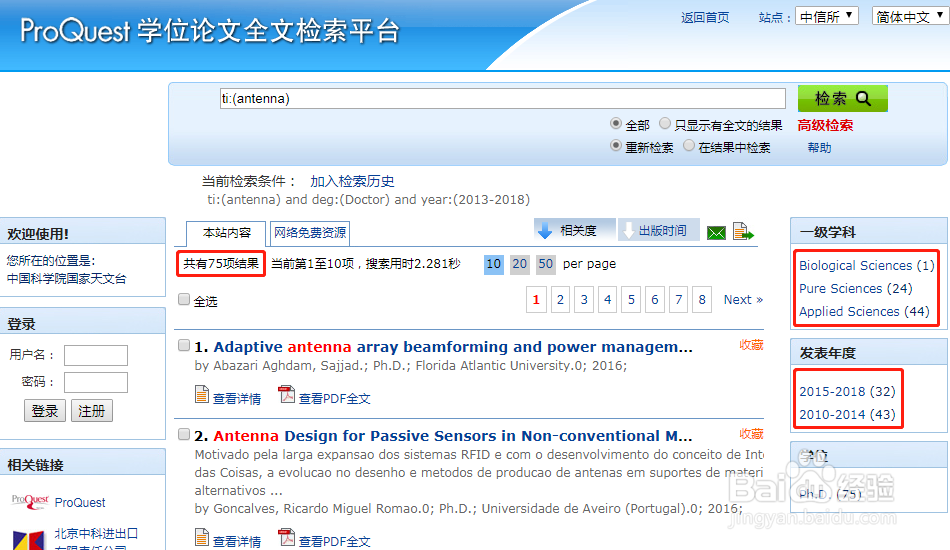The width and height of the screenshot is (950, 550).
Task: Click 加入检索历史 link
Action: tap(352, 181)
